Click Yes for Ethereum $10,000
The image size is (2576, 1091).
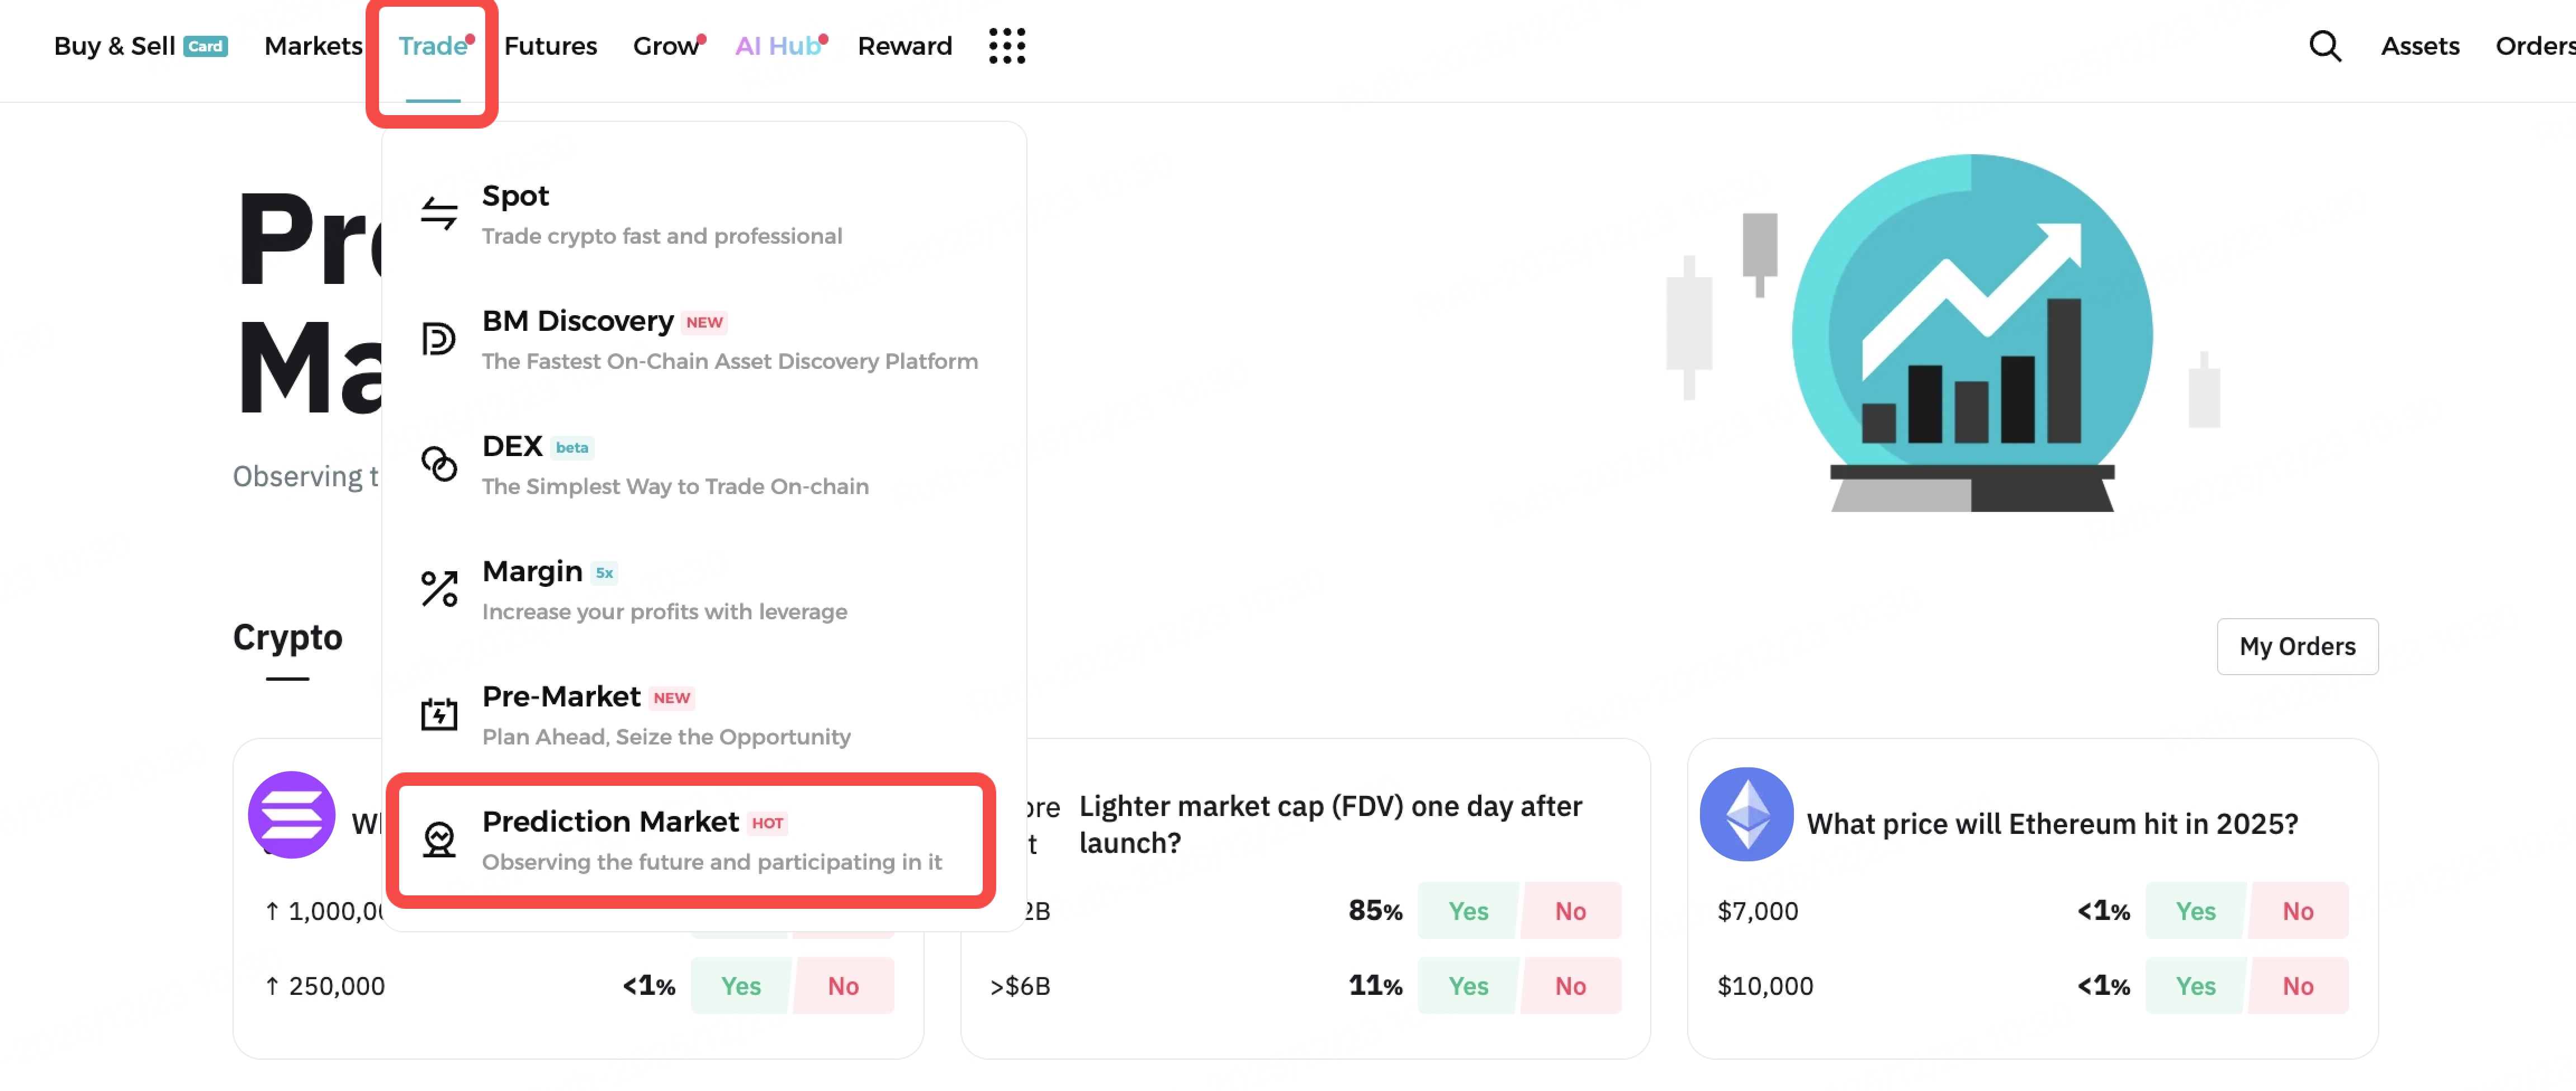2195,985
